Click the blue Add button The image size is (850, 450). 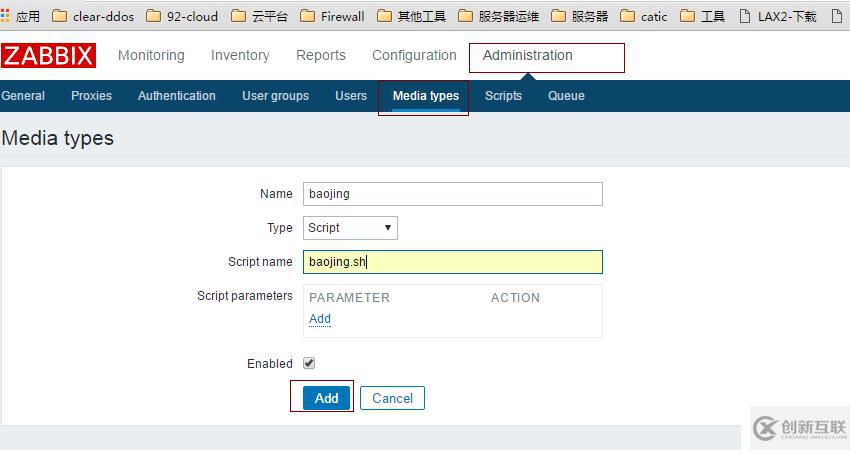pos(326,398)
